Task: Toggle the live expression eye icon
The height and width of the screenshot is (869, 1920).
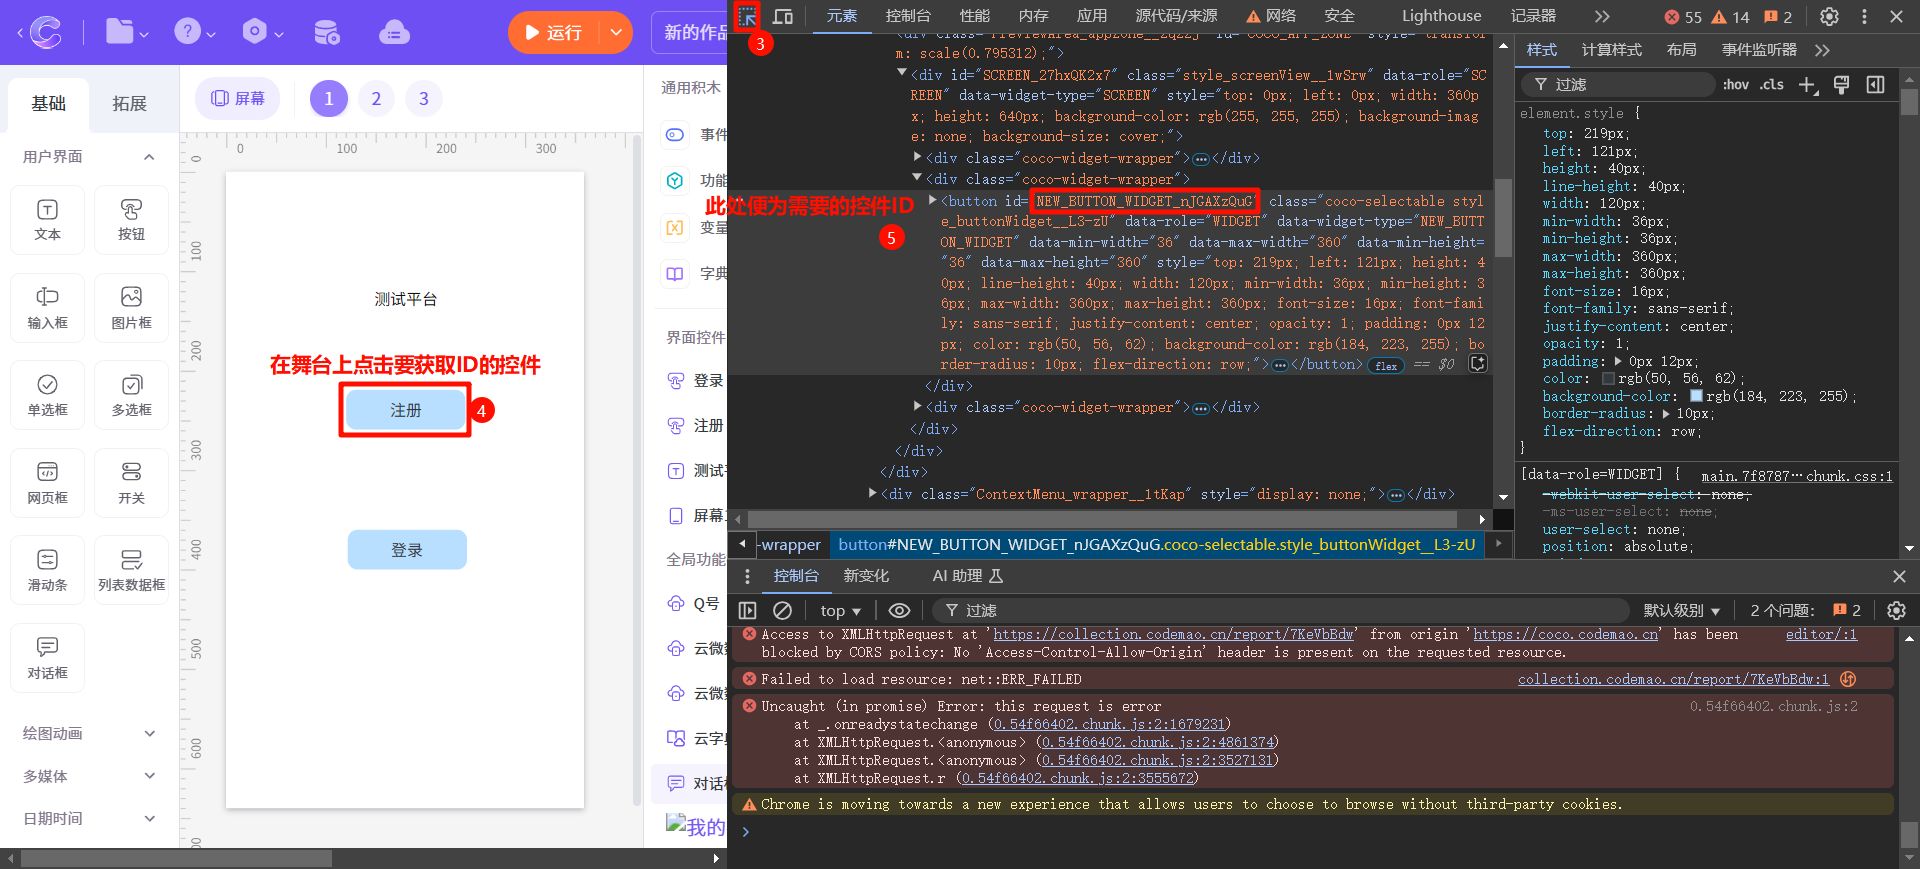Action: (x=899, y=610)
